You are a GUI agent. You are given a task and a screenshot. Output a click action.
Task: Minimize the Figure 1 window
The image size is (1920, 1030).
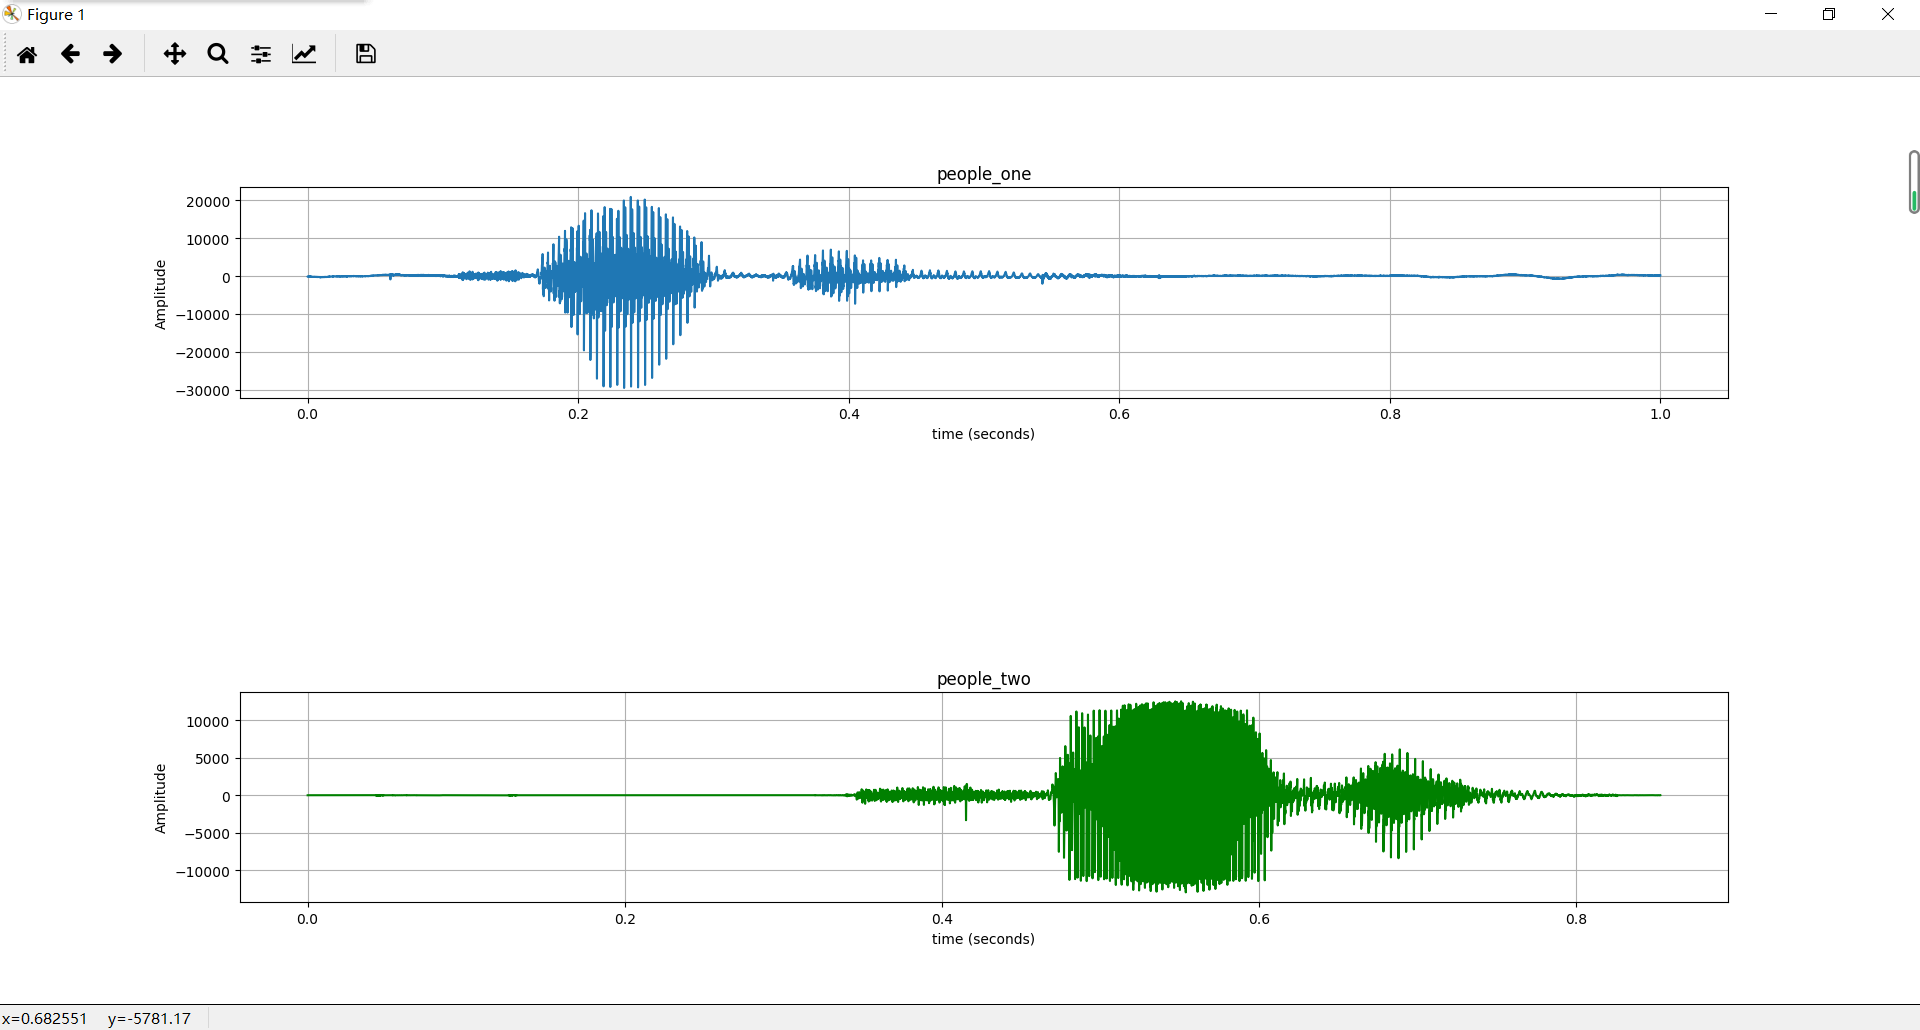click(x=1771, y=14)
